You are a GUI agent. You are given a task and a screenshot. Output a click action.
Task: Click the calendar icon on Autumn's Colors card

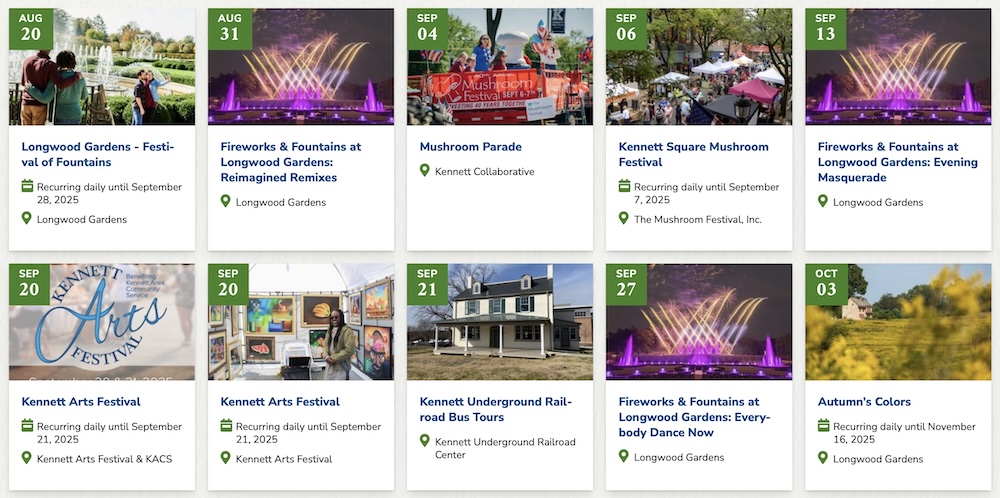[824, 426]
